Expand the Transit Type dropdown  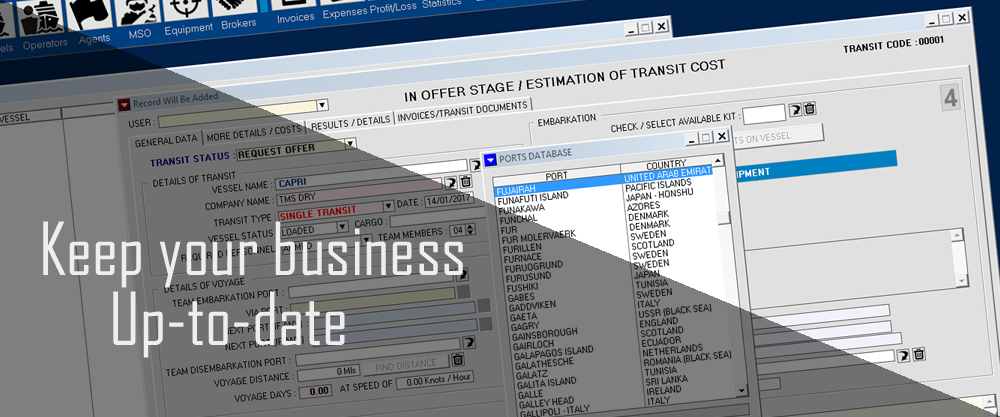(388, 207)
